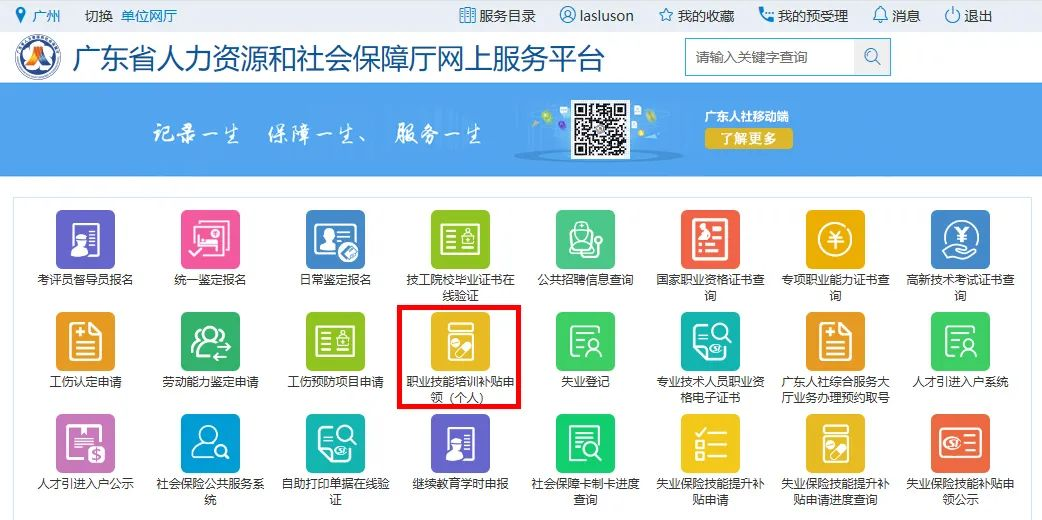Viewport: 1042px width, 520px height.
Task: Open 自助打印单据在线验证 icon
Action: pos(335,444)
